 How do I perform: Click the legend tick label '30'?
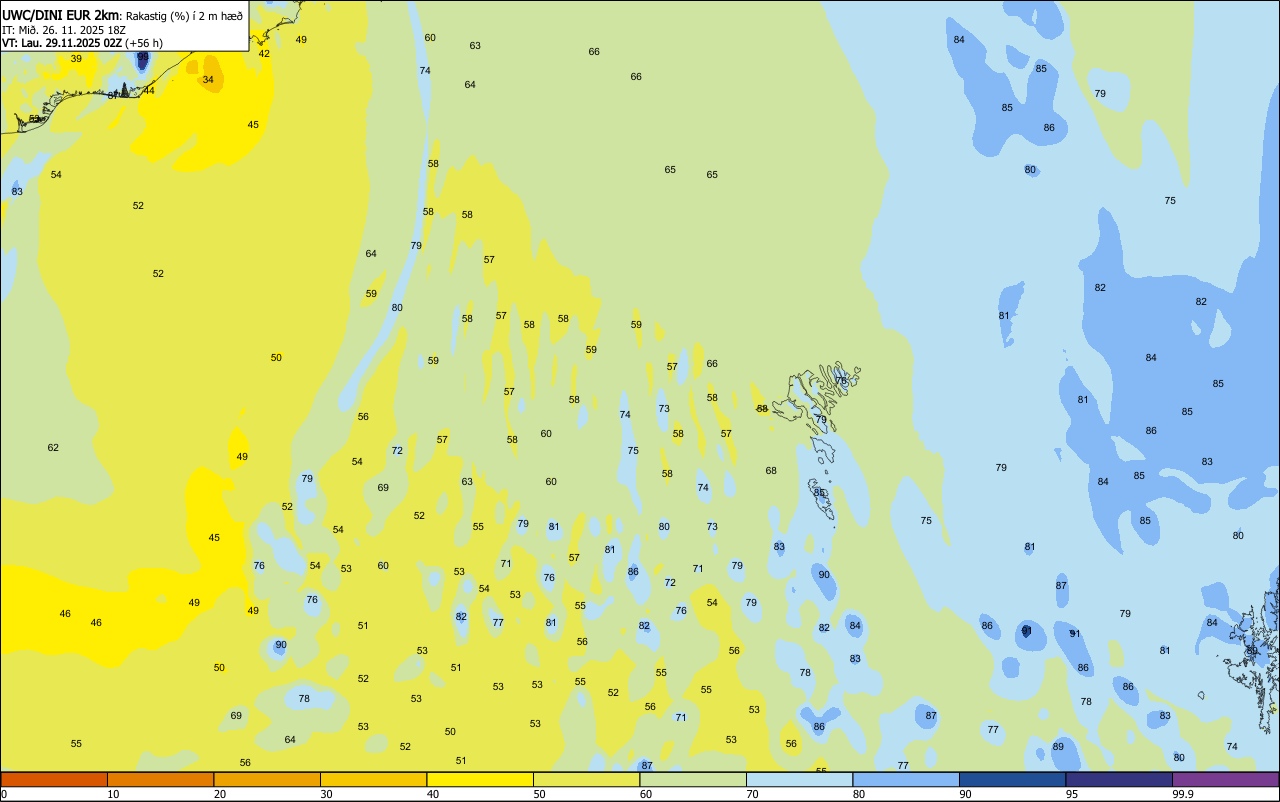326,794
